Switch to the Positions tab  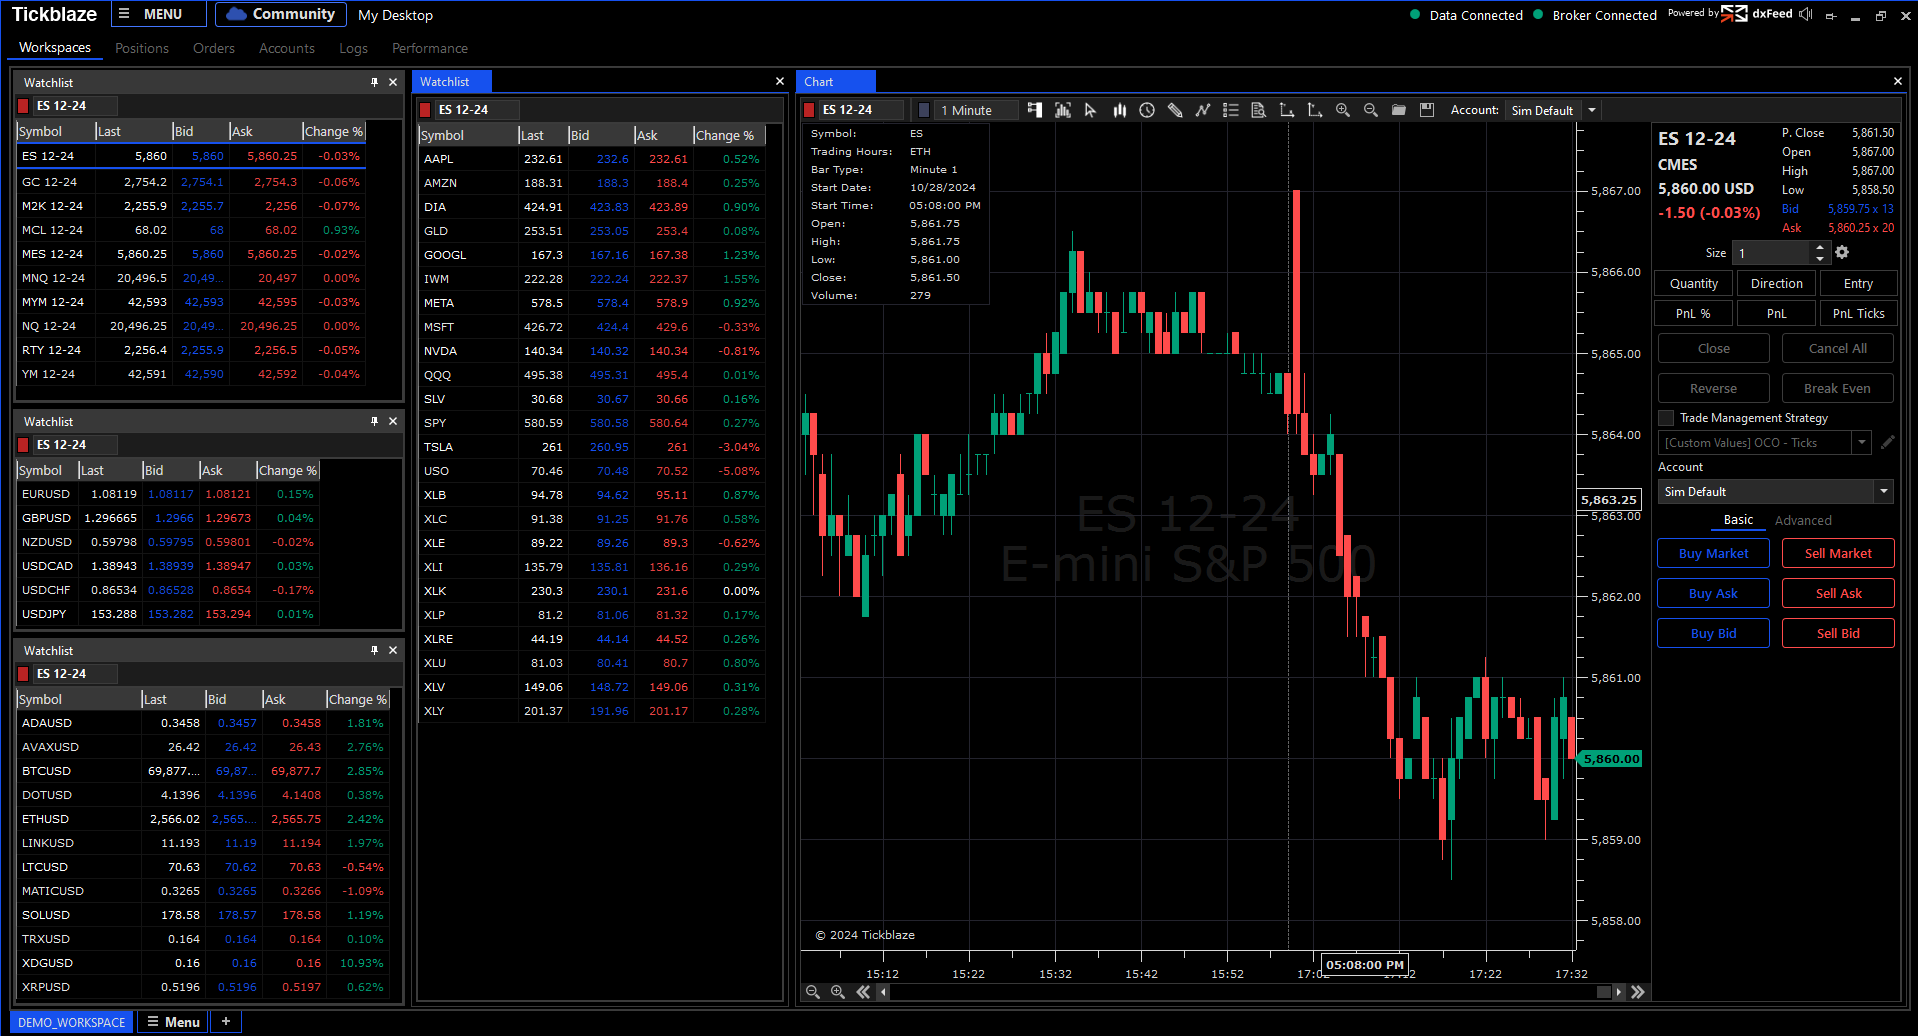click(142, 48)
